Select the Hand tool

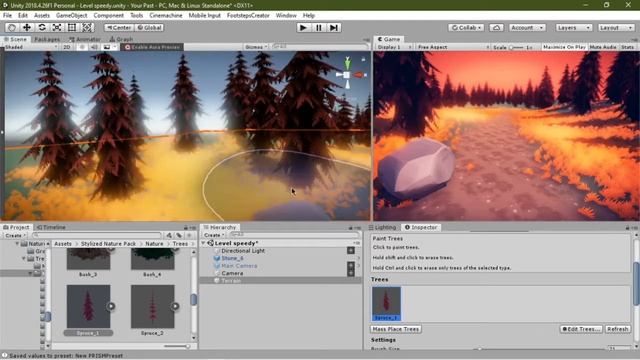click(x=12, y=27)
